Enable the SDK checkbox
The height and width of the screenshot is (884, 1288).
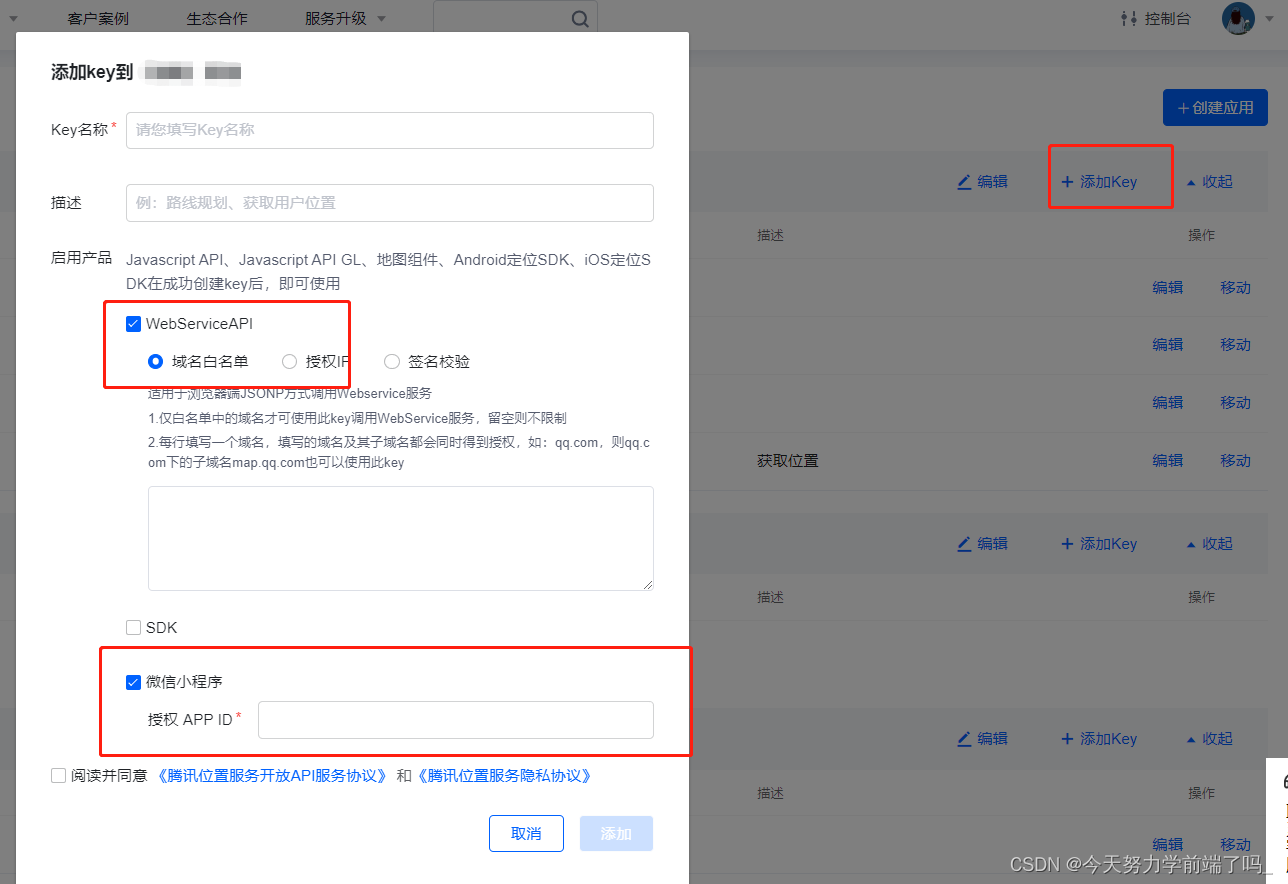(133, 628)
